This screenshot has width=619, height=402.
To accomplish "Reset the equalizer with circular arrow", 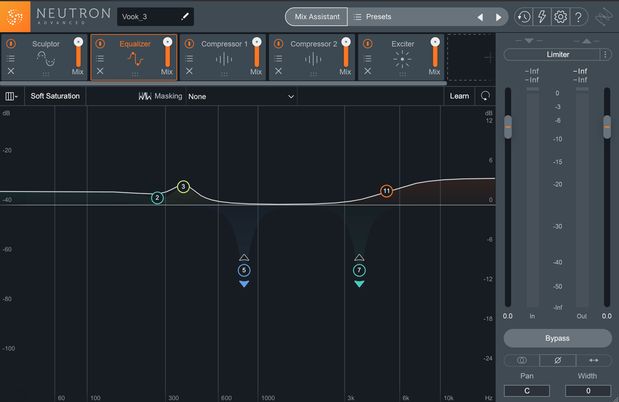I will tap(485, 96).
